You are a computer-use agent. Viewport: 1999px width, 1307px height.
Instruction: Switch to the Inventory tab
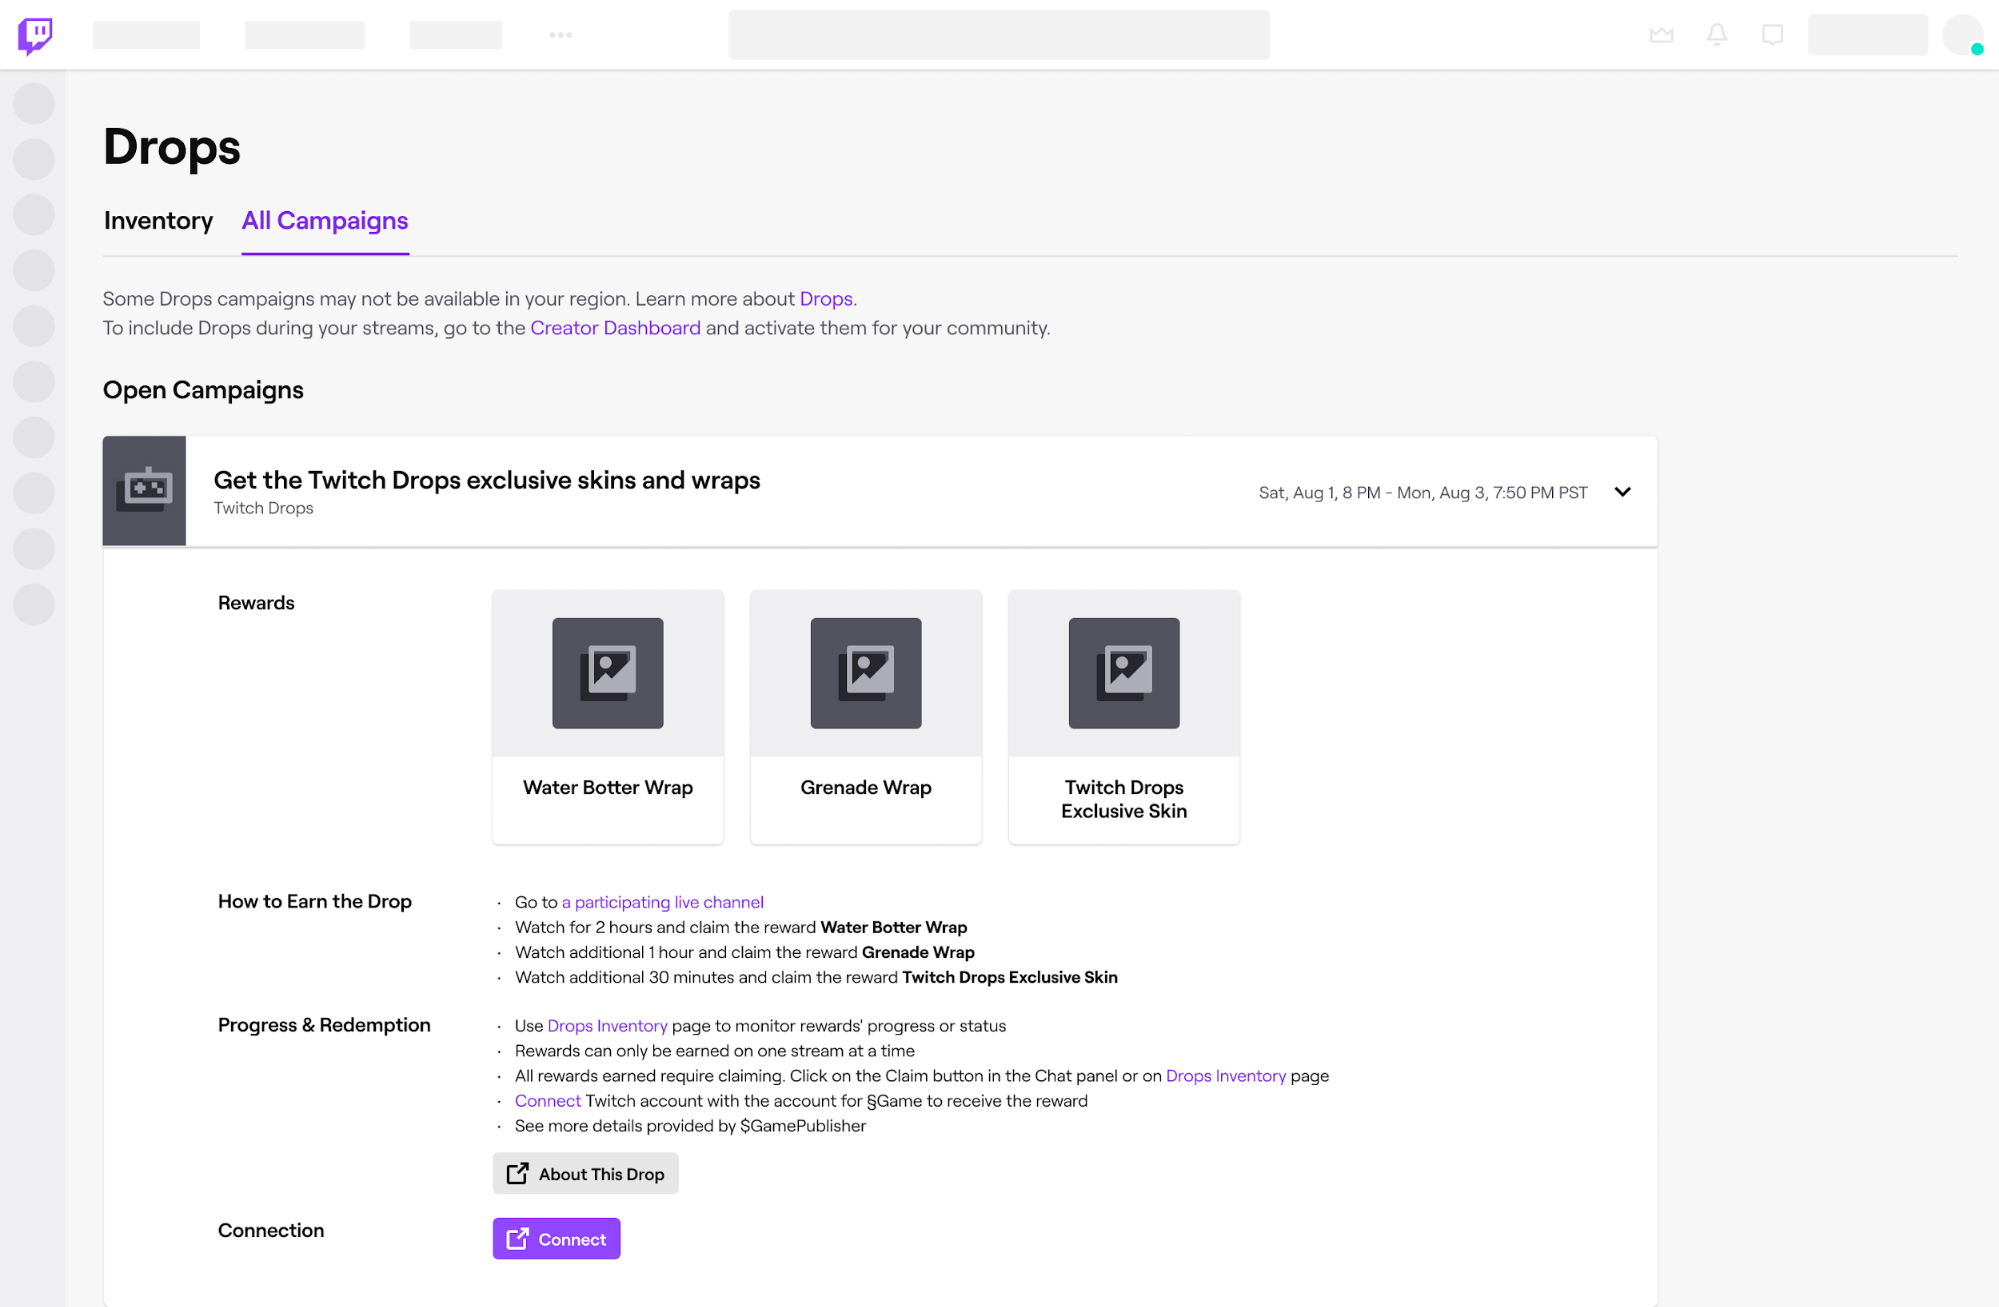pos(158,221)
